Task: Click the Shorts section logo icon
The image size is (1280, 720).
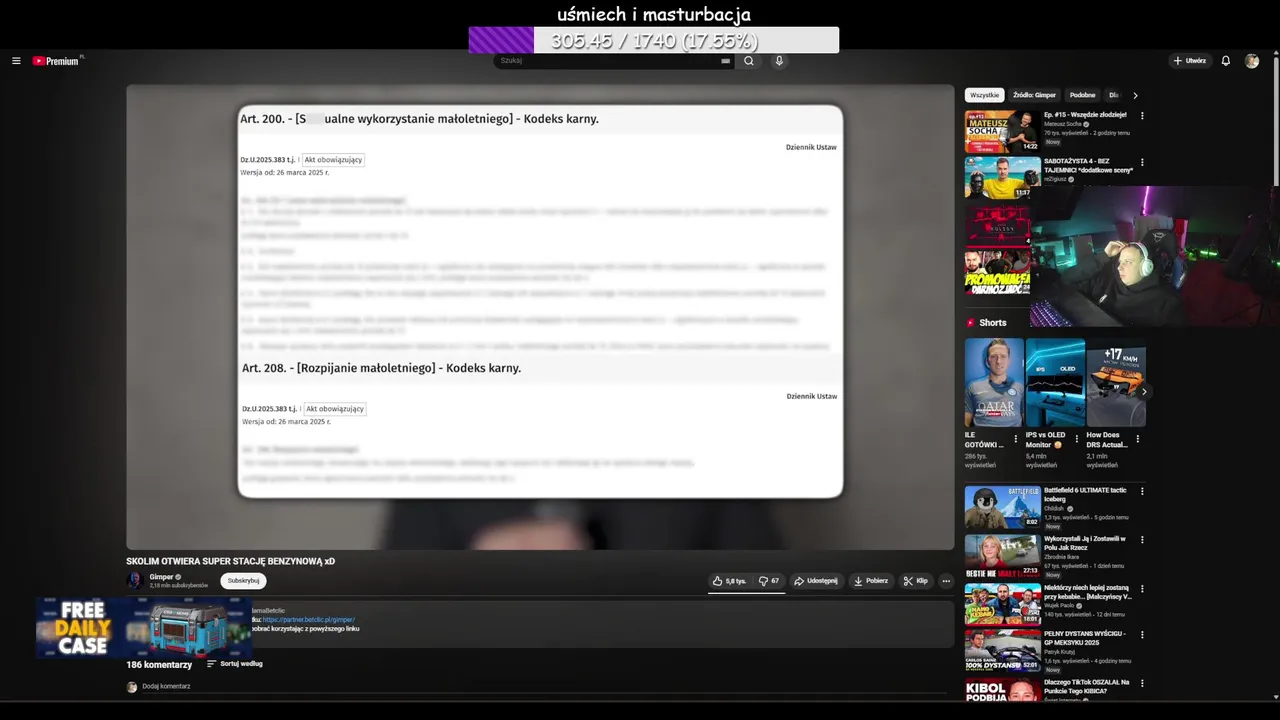Action: 970,323
